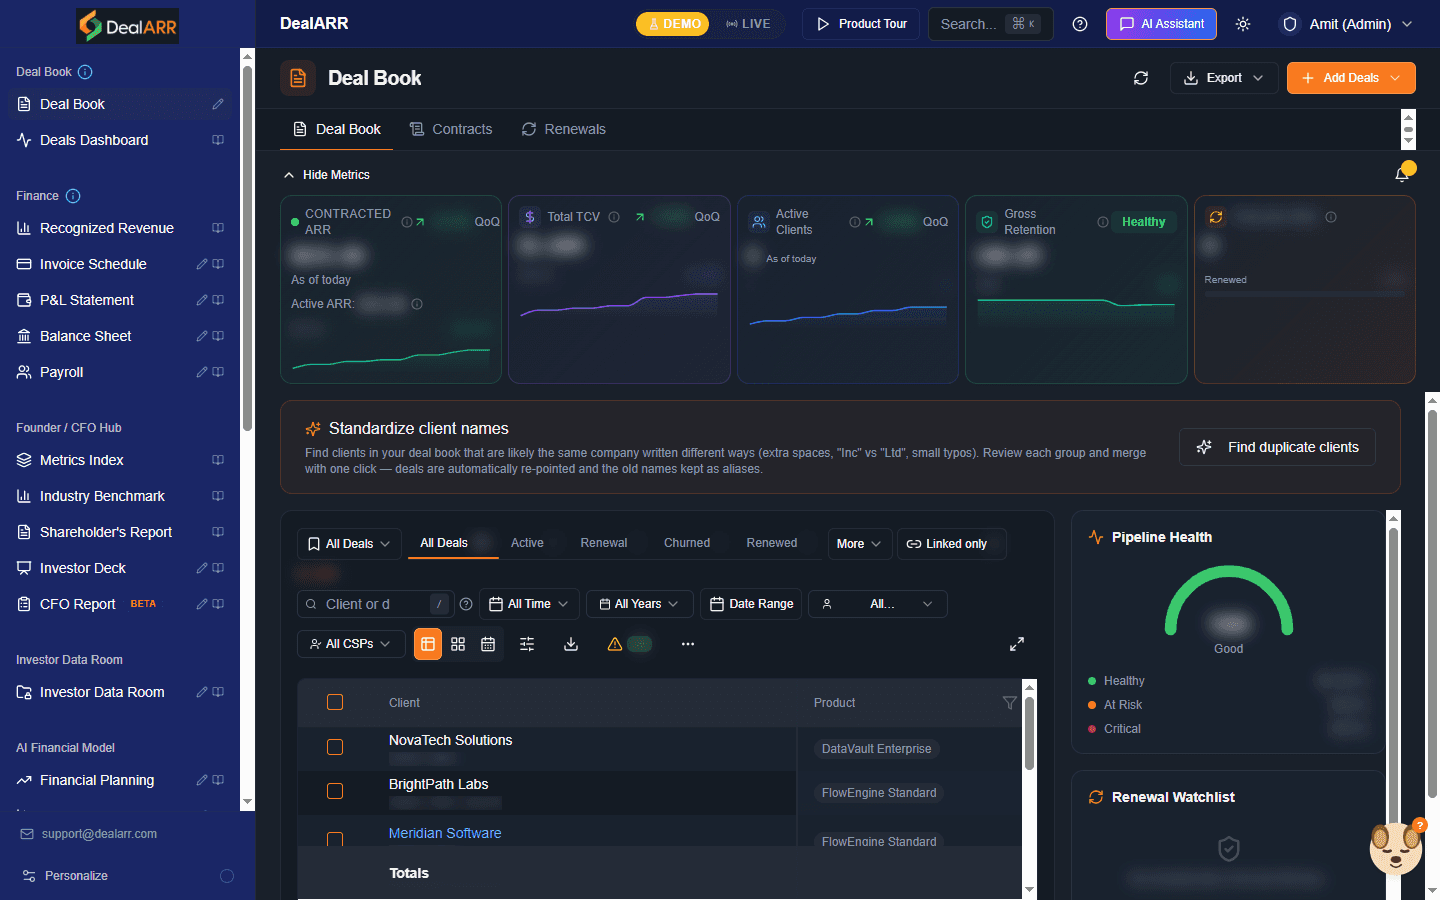Toggle the Personalize switch

pos(226,876)
